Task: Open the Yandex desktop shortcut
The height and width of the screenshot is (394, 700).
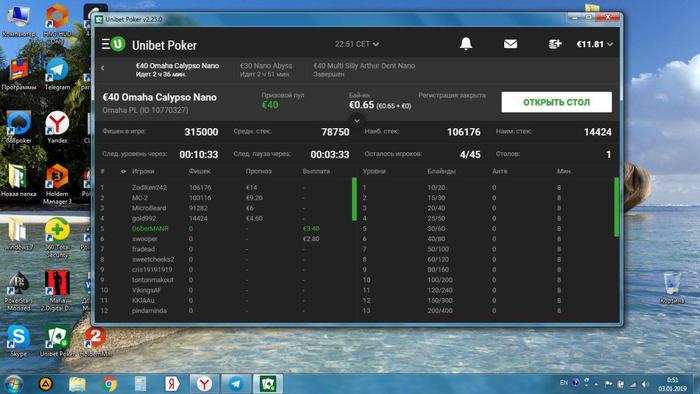Action: coord(57,127)
